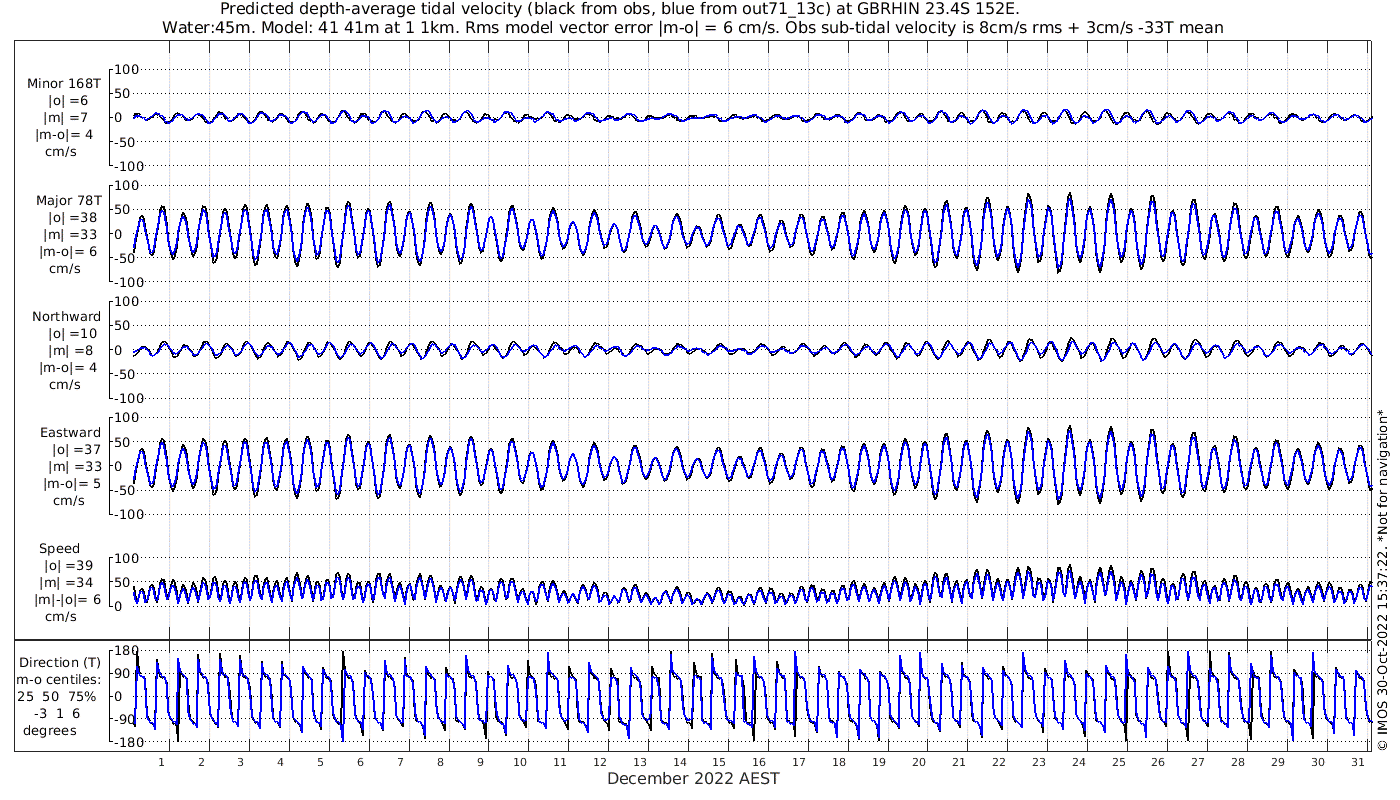Click '|m-o|= 4' under Northward
Image resolution: width=1400 pixels, height=800 pixels.
66,367
